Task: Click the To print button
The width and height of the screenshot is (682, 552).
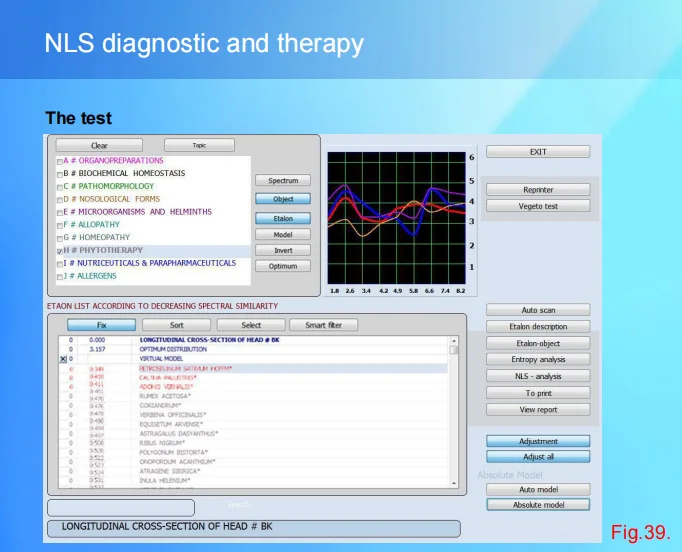Action: click(538, 393)
